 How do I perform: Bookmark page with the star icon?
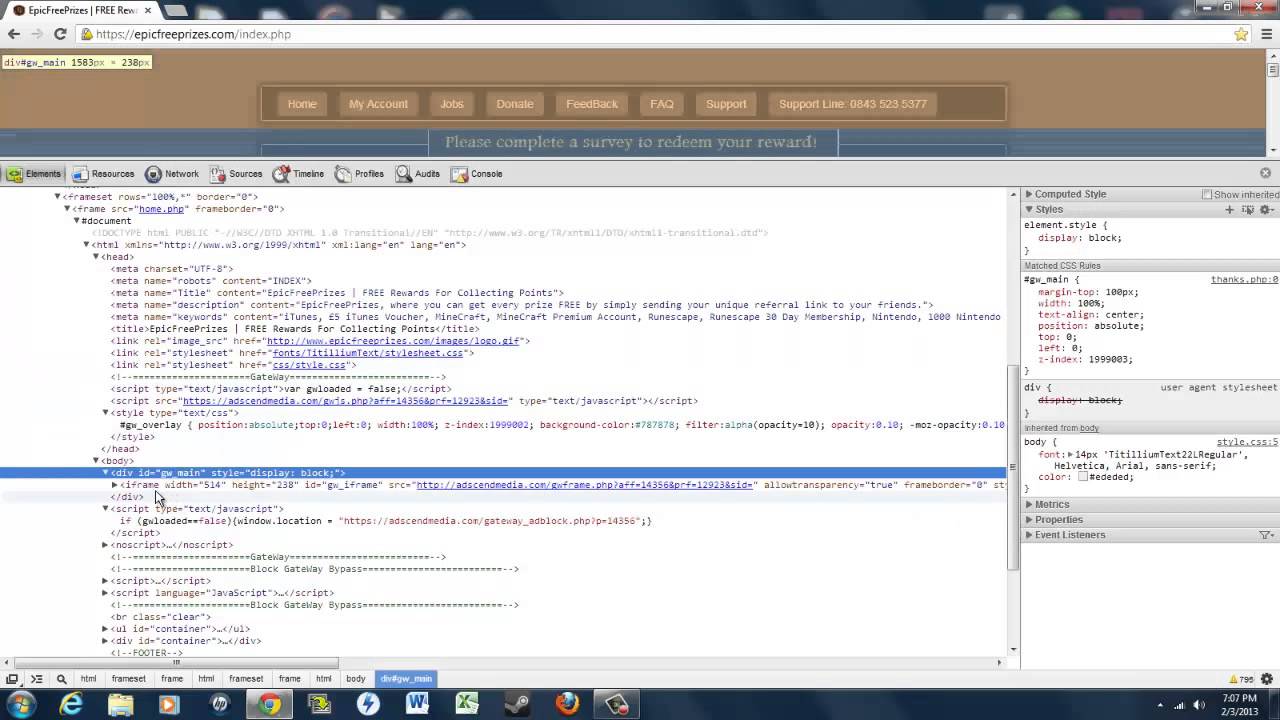click(1241, 34)
